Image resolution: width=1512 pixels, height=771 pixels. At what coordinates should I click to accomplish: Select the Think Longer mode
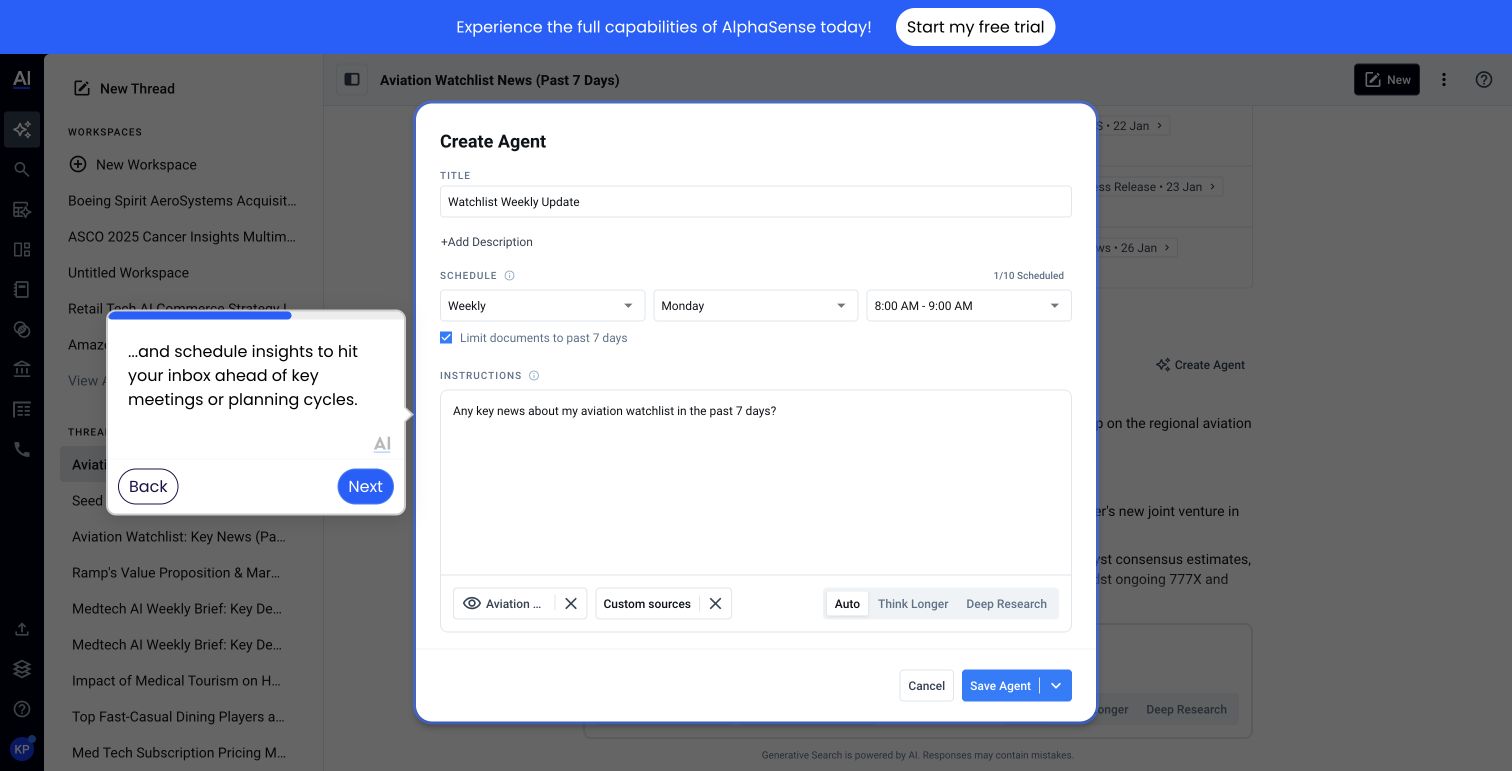click(x=913, y=604)
